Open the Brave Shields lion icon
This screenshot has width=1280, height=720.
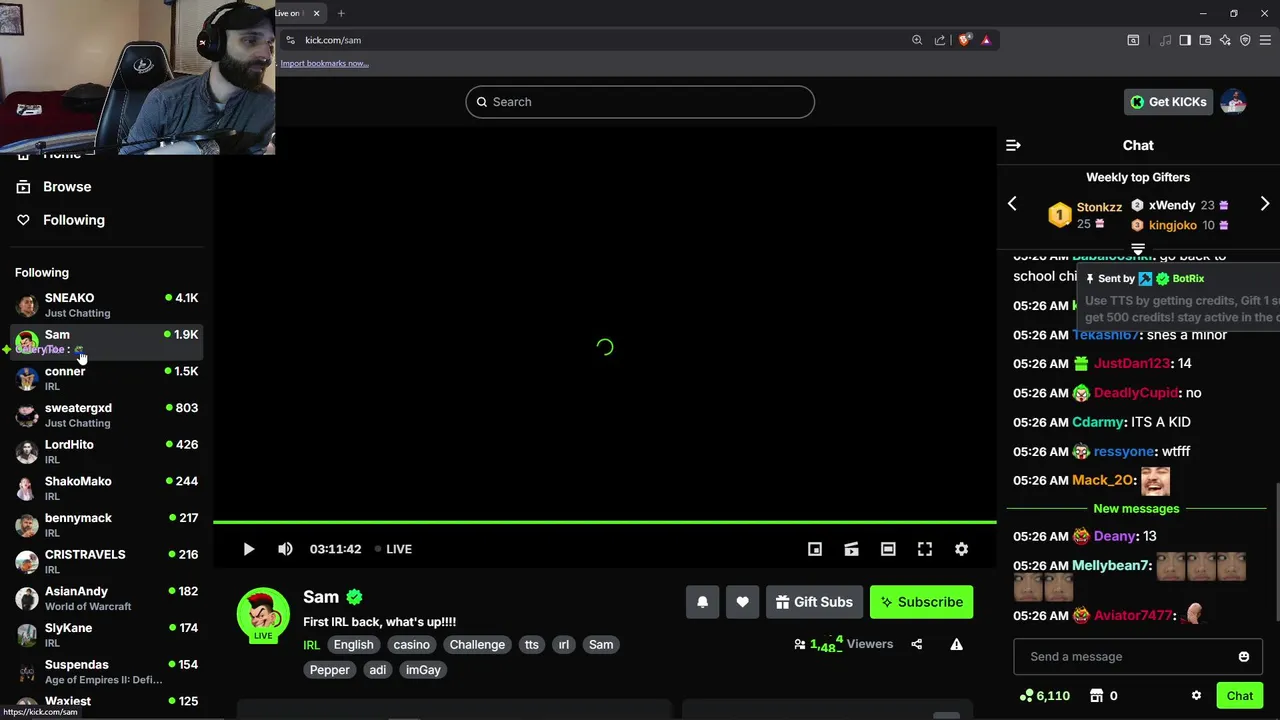pos(964,40)
